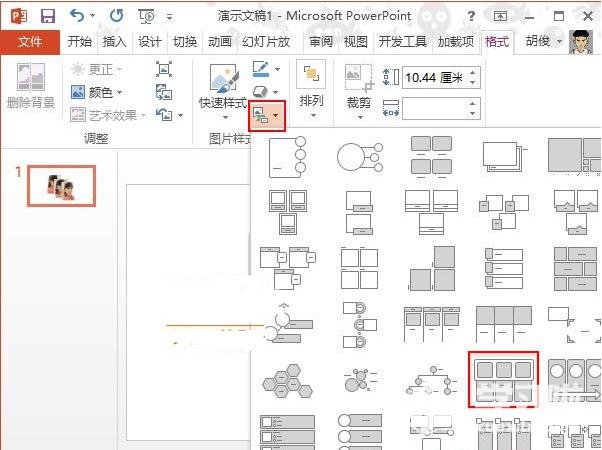The image size is (602, 450).
Task: Click the Save icon in quick access toolbar
Action: [47, 16]
